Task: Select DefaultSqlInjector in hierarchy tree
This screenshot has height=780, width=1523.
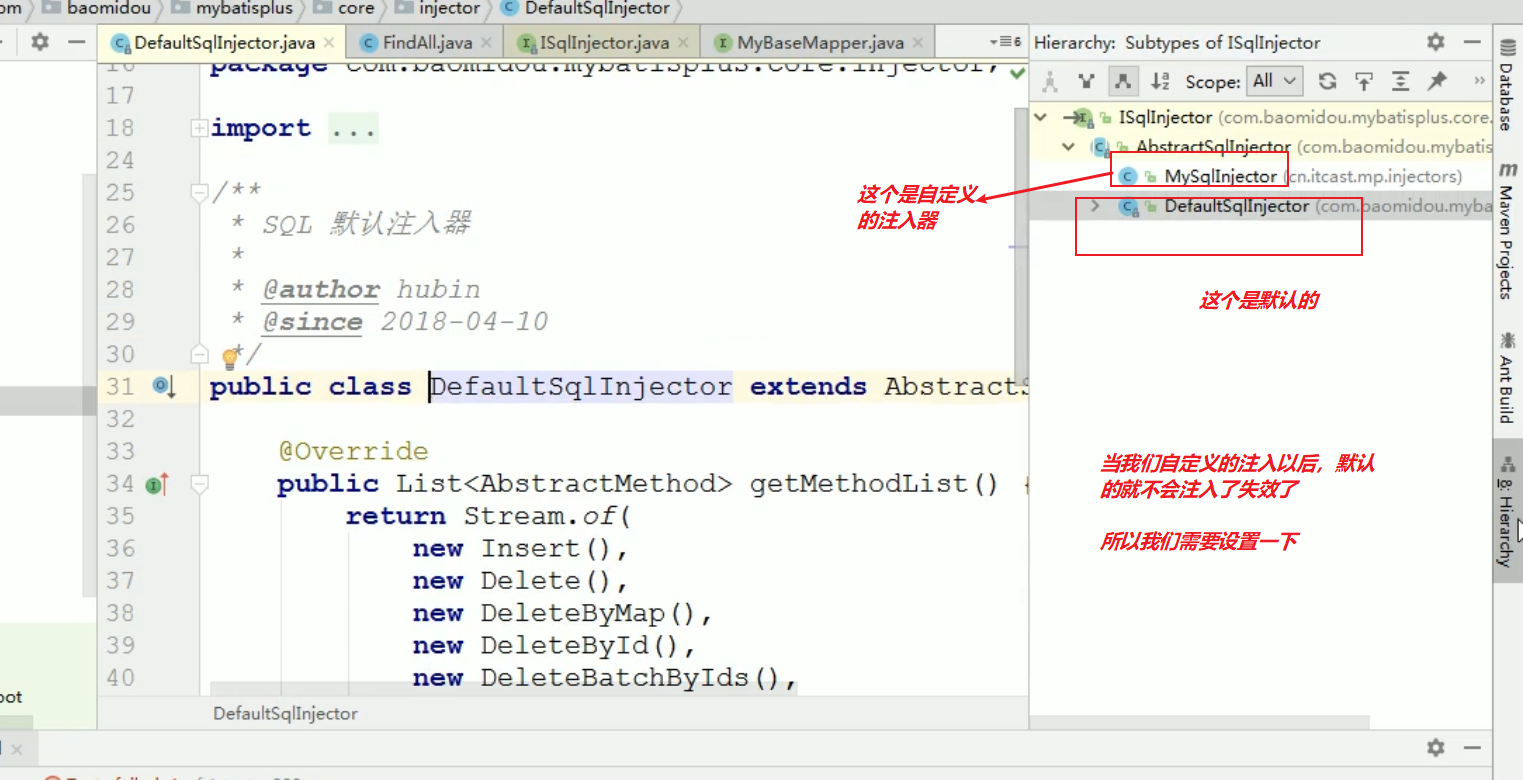Action: point(1236,206)
